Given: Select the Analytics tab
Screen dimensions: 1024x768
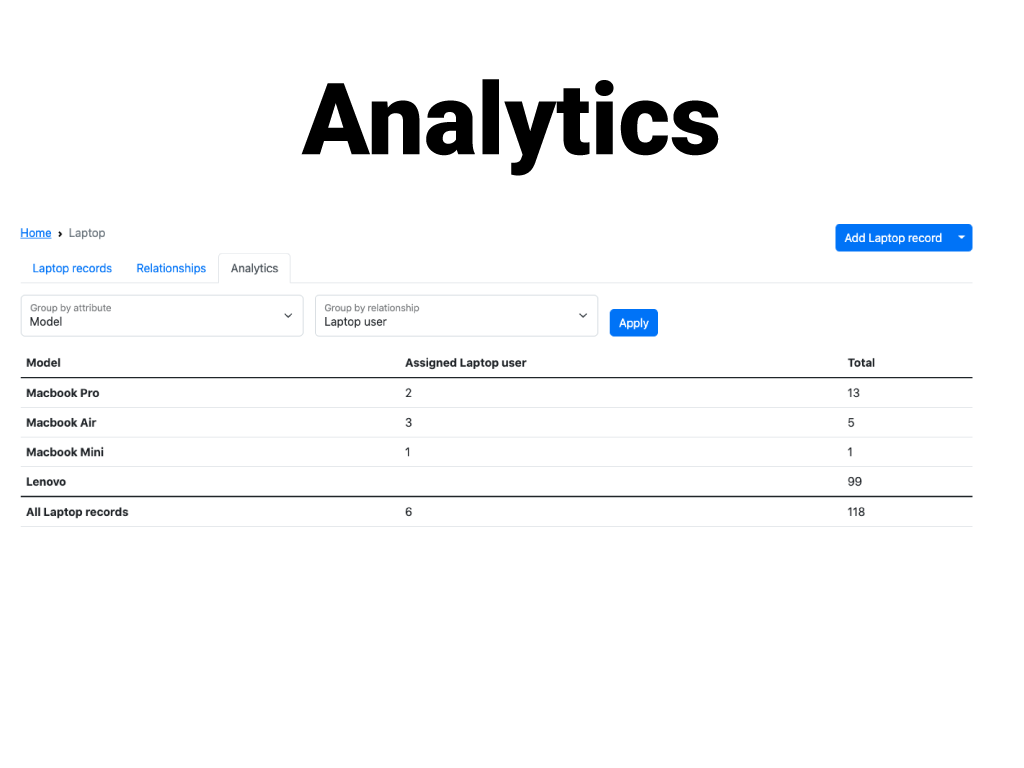Looking at the screenshot, I should pyautogui.click(x=254, y=268).
